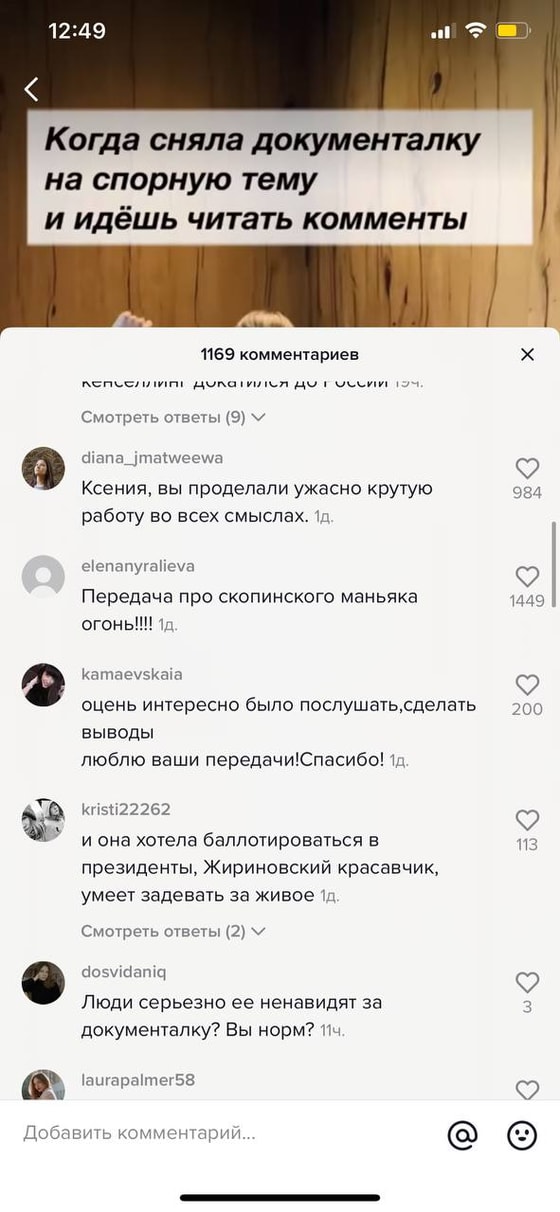Viewport: 560px width, 1212px height.
Task: Expand 'Смотреть ответы (9)' replies
Action: [173, 417]
